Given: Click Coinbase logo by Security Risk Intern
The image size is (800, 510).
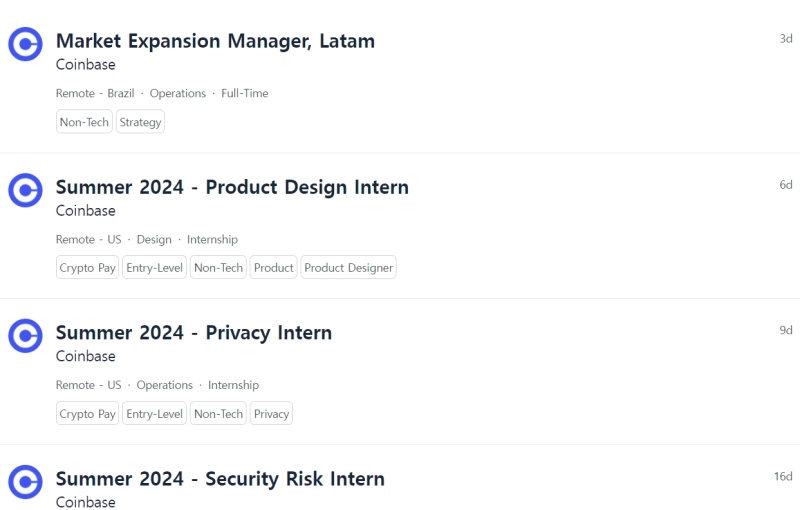Looking at the screenshot, I should pos(25,482).
